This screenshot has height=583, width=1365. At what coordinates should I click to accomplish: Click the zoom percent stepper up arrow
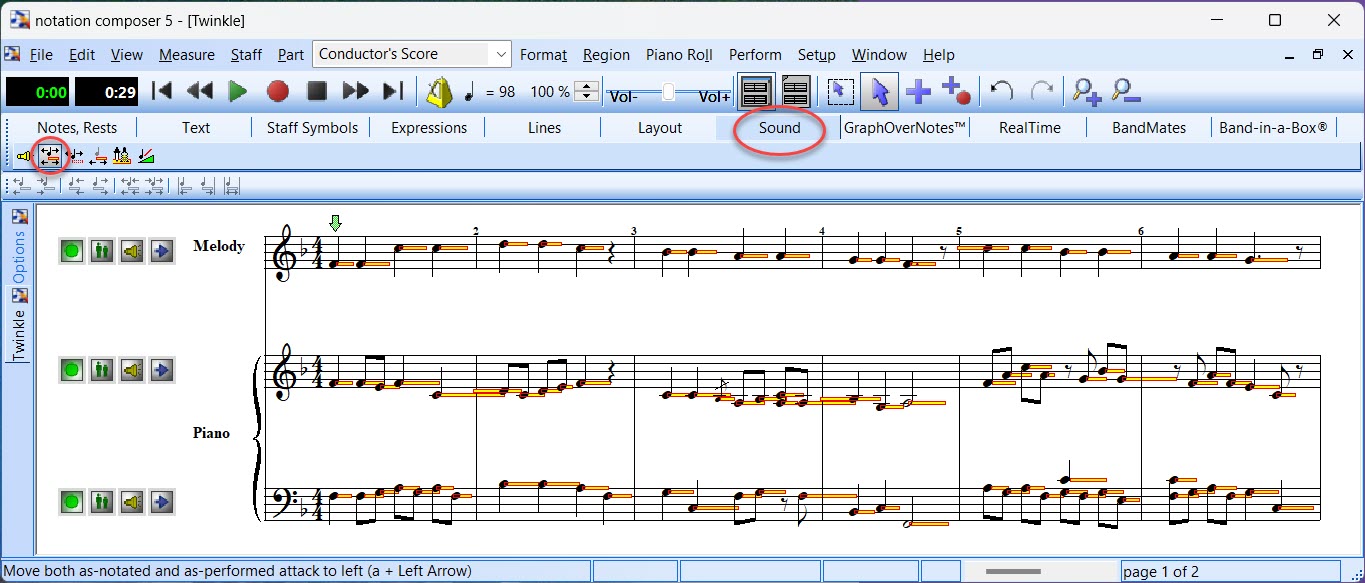click(x=588, y=86)
